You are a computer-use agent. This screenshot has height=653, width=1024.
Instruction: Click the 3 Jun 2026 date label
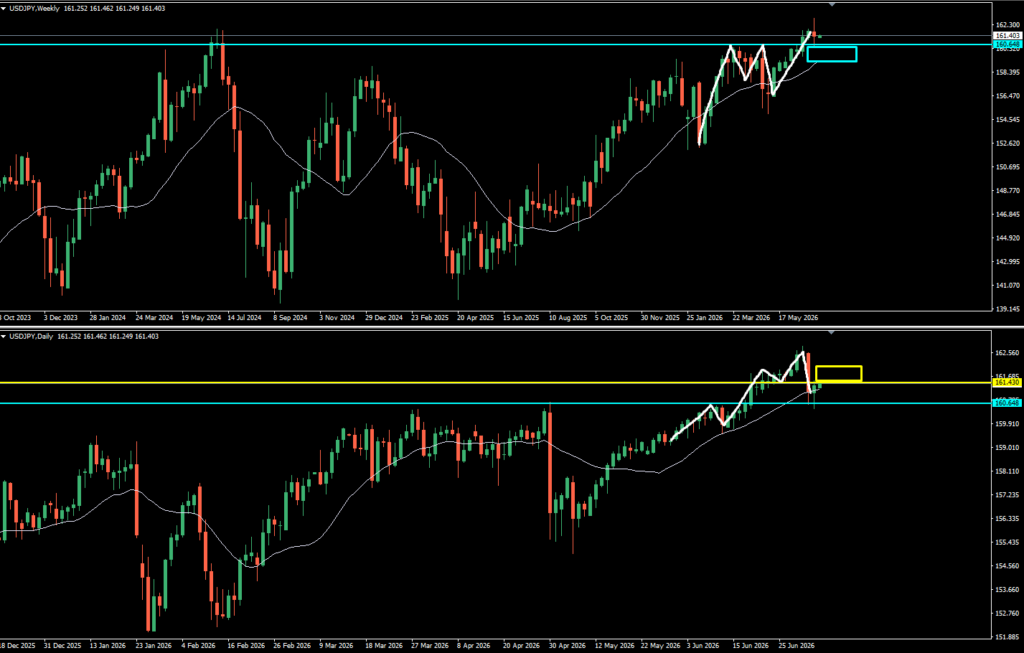click(703, 646)
